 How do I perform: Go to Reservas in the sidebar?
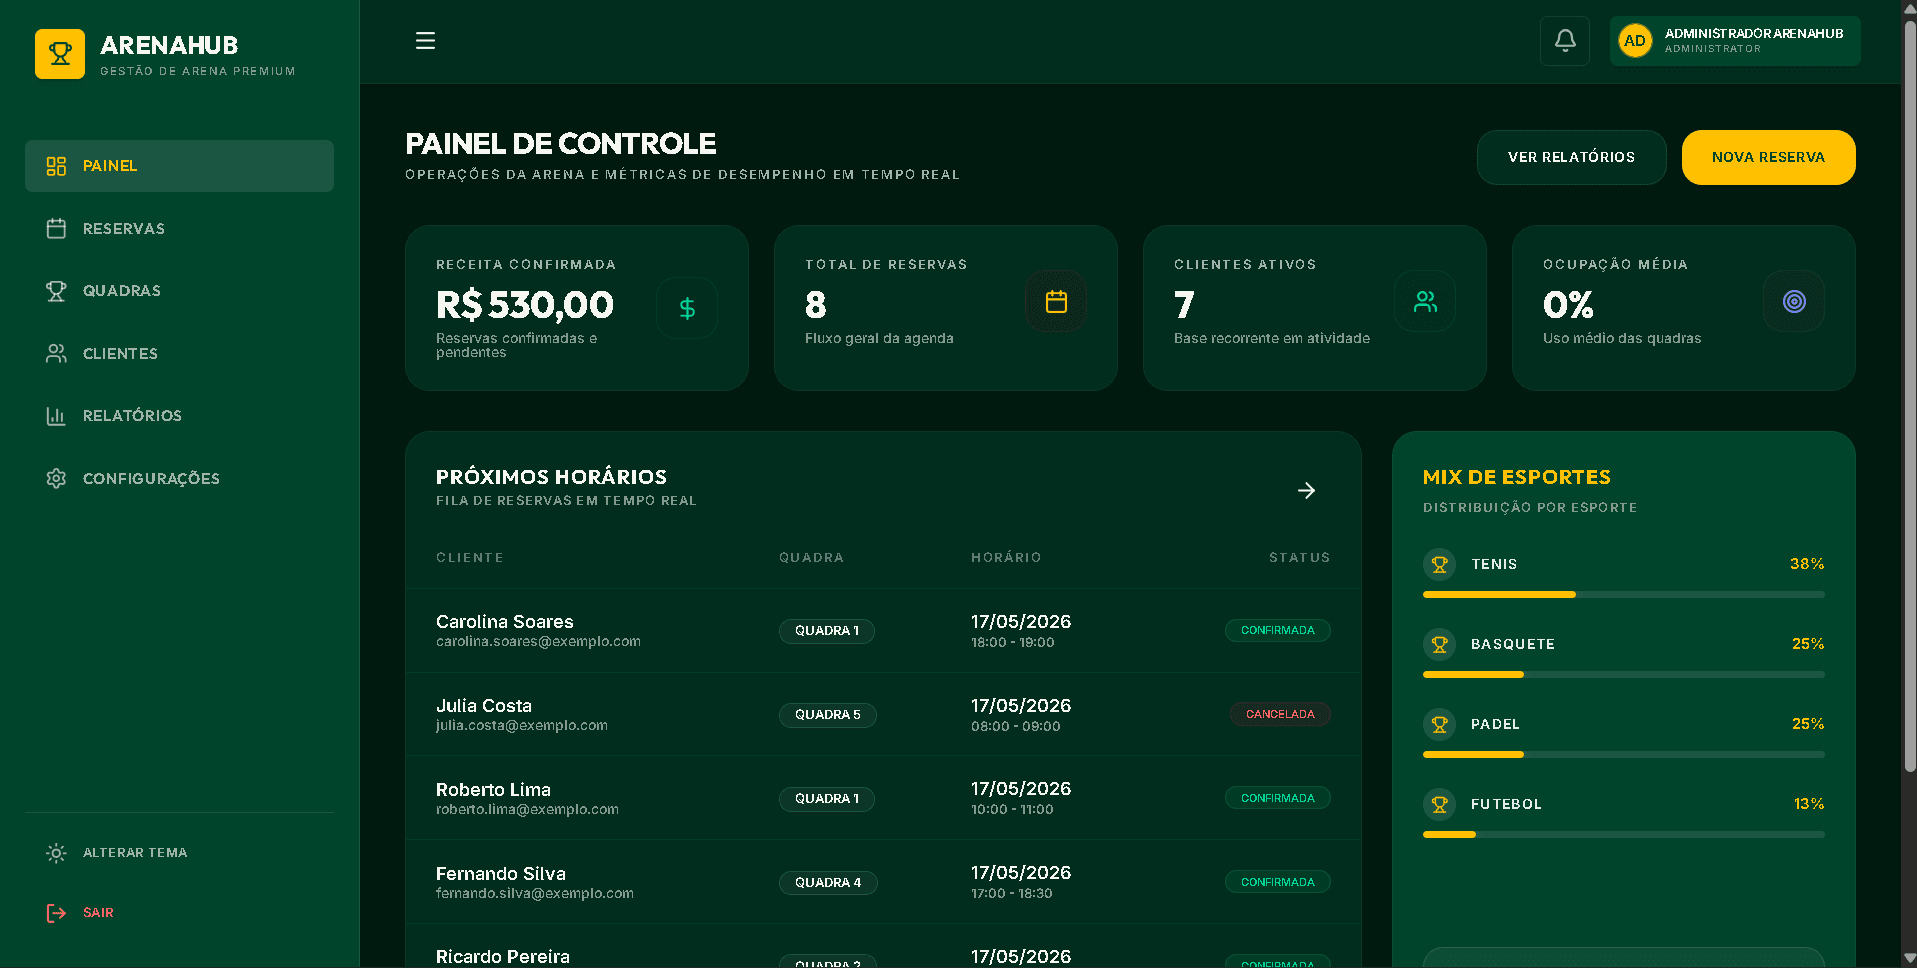(179, 229)
